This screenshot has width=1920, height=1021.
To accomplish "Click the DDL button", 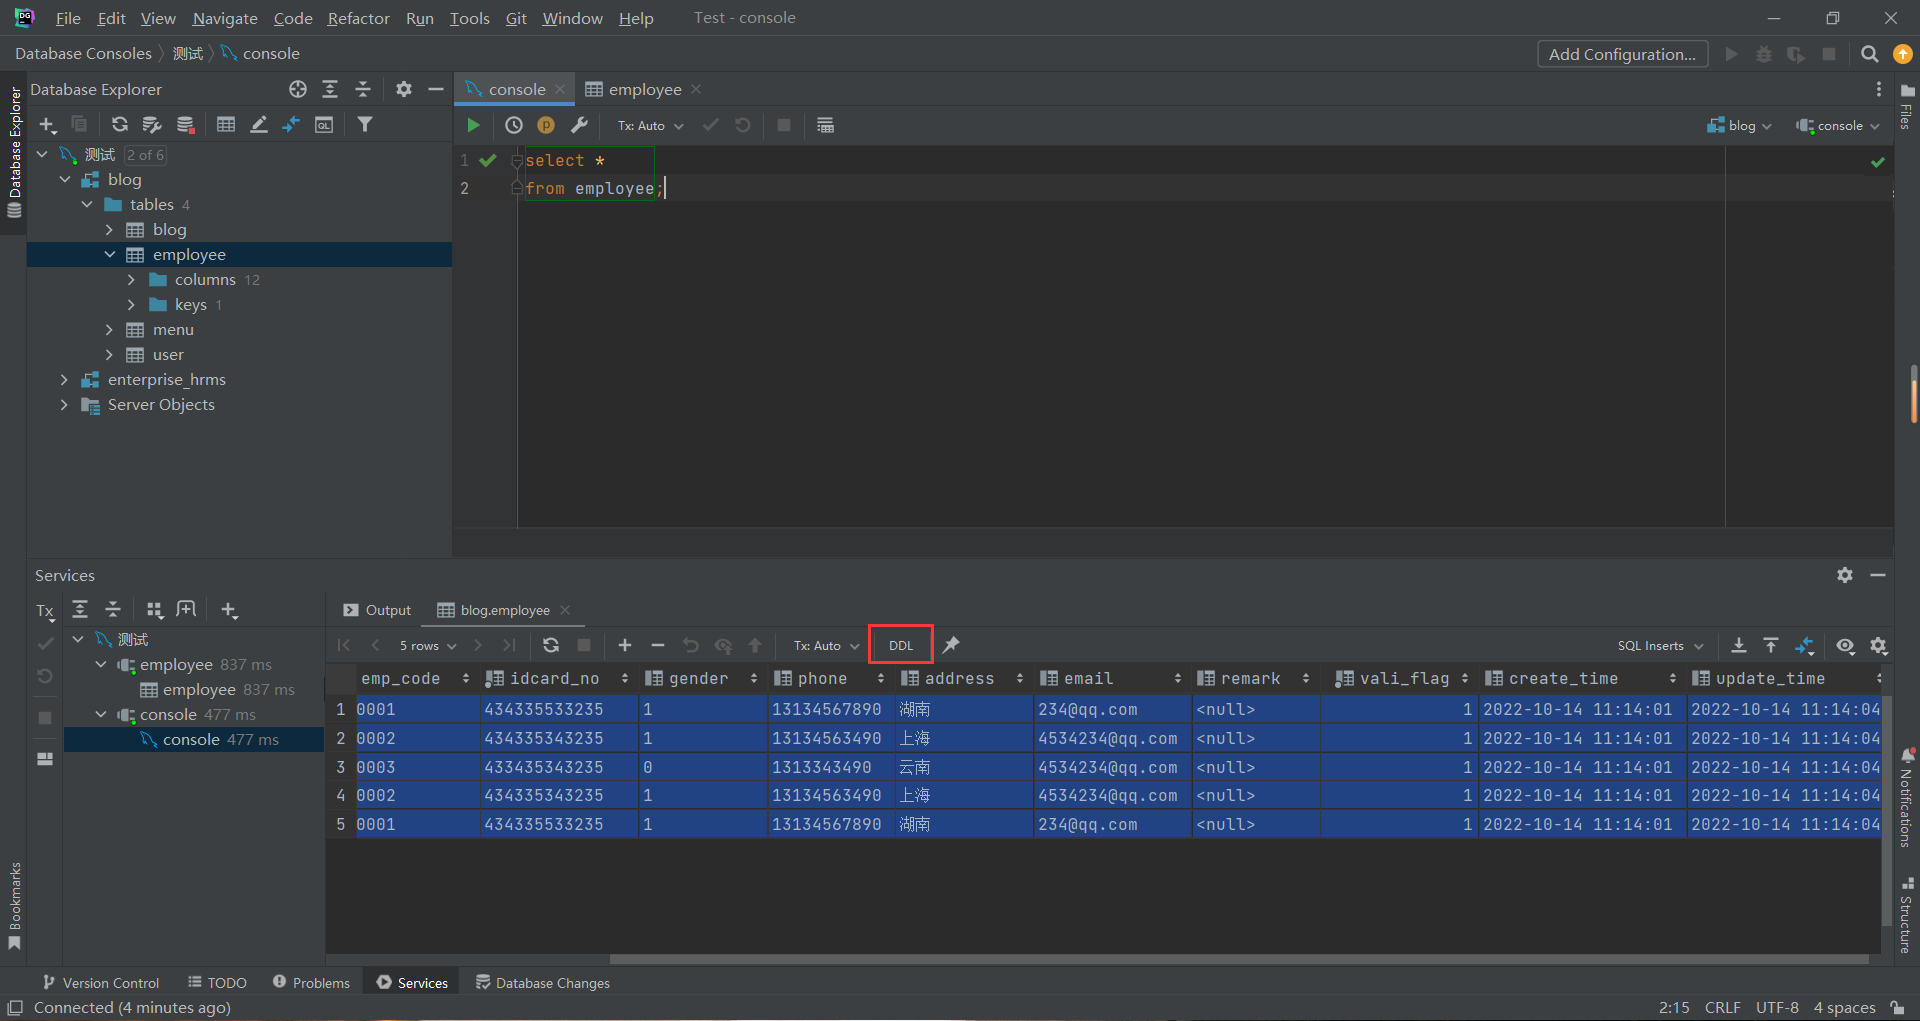I will (901, 645).
